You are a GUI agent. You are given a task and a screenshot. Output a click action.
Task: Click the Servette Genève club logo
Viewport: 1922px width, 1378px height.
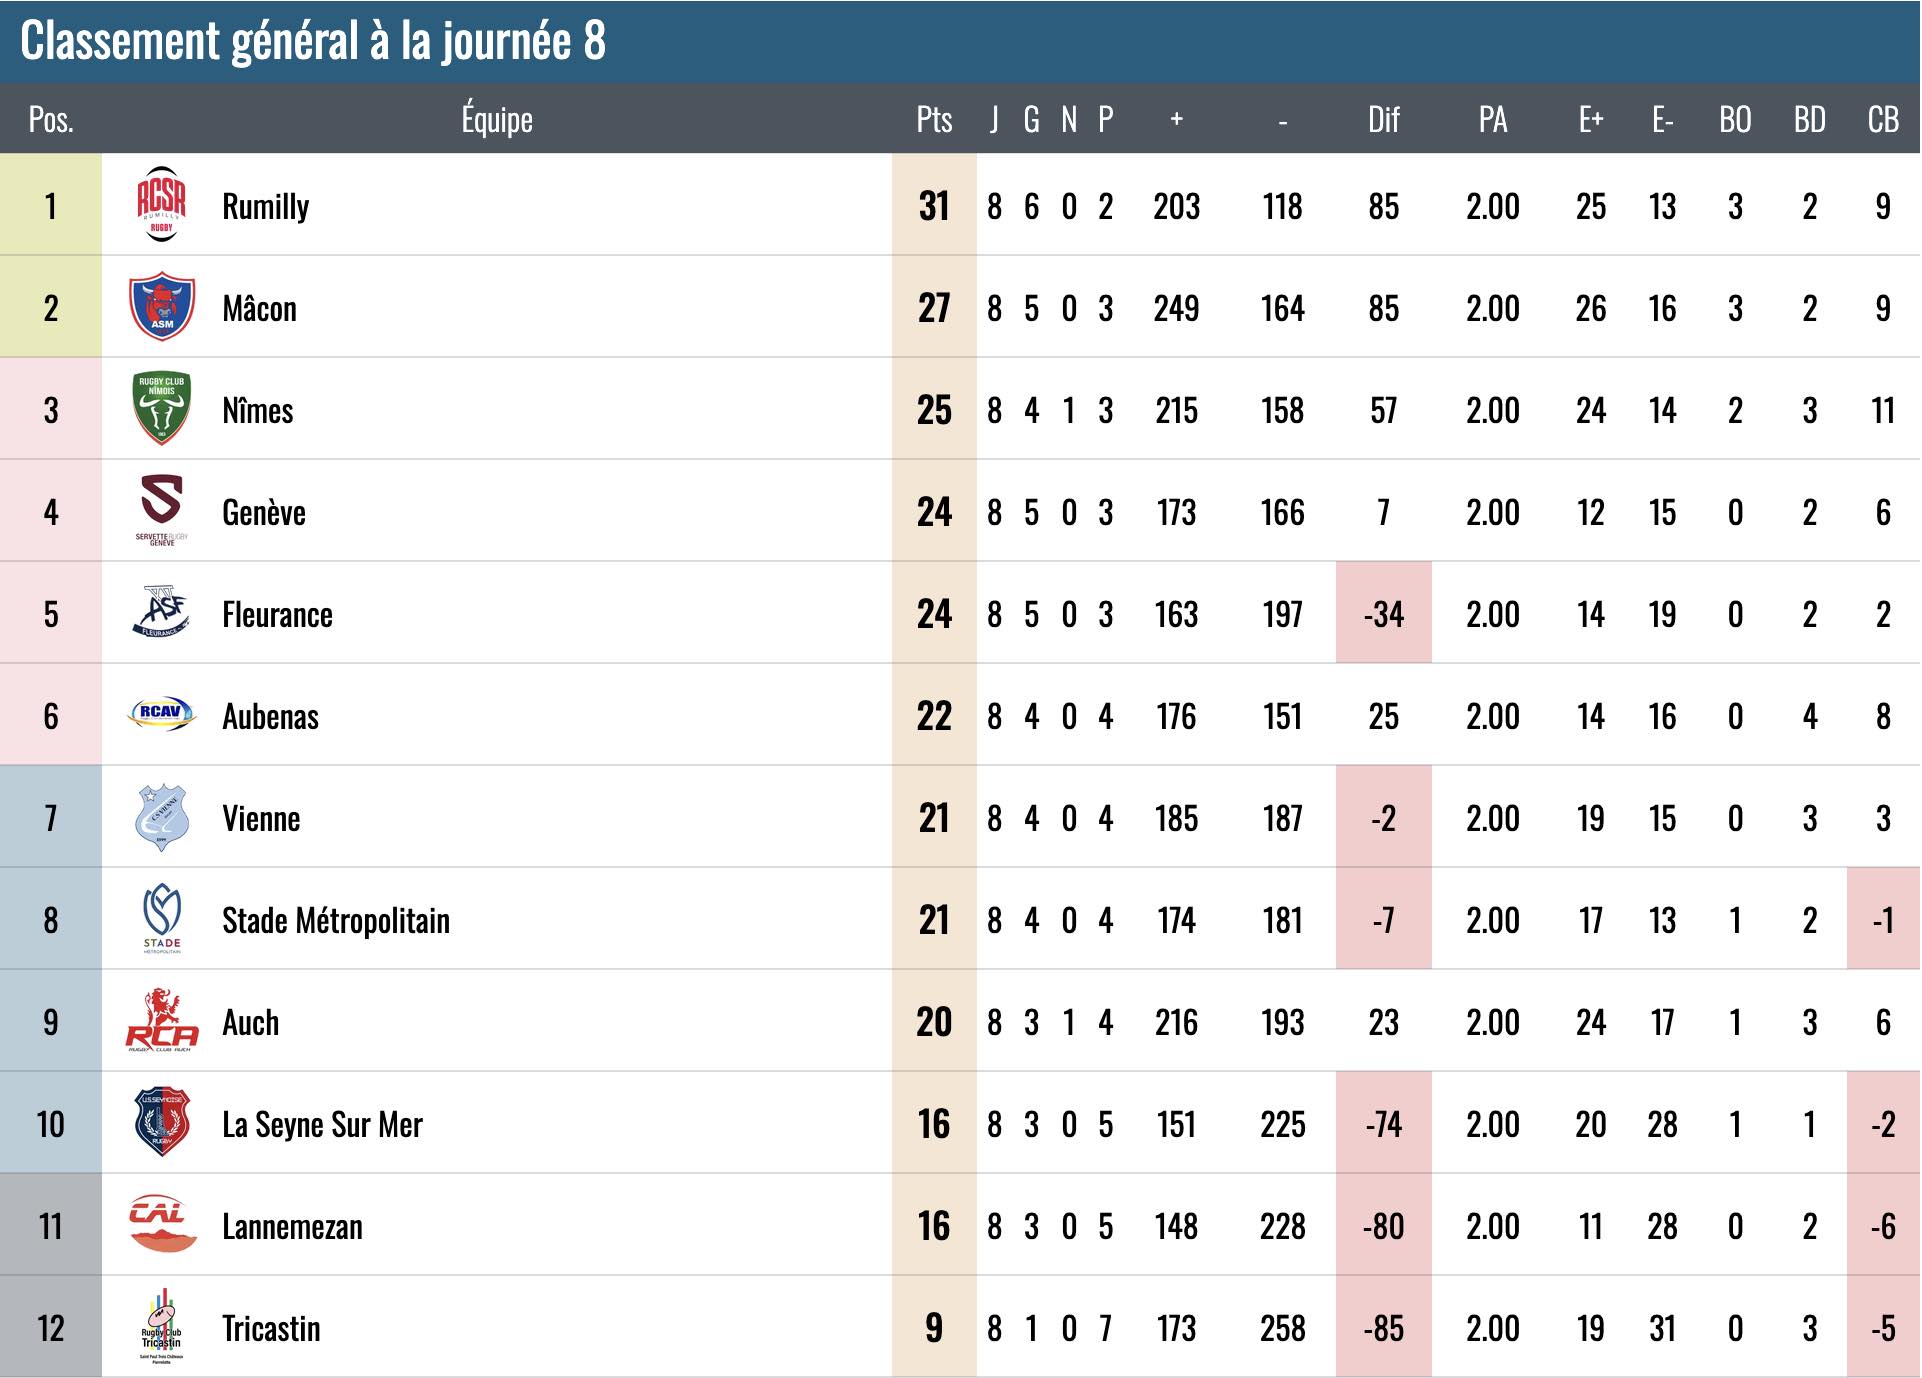pyautogui.click(x=161, y=510)
